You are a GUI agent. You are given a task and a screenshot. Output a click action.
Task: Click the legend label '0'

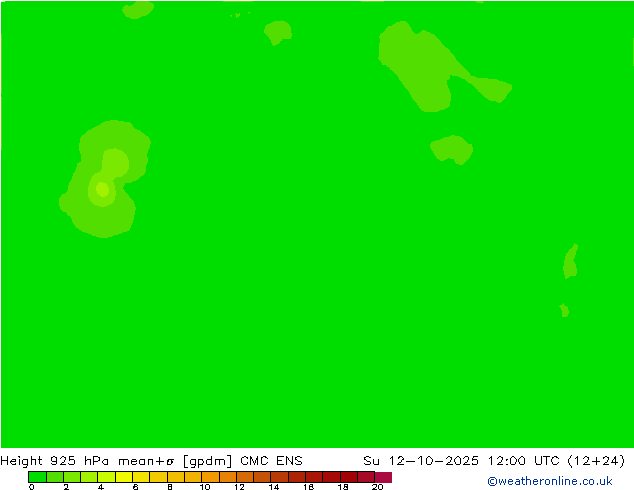[x=32, y=487]
